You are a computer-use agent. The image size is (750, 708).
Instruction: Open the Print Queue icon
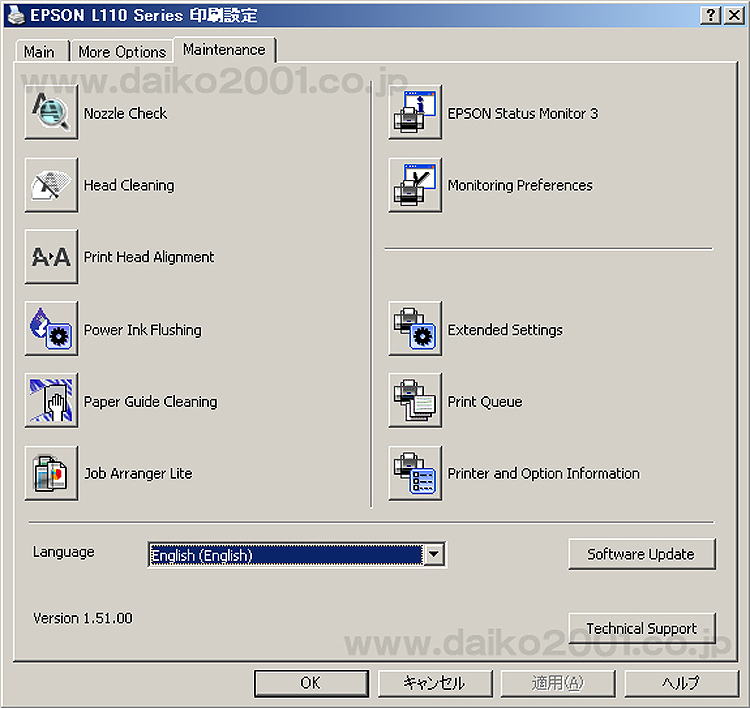[x=415, y=400]
